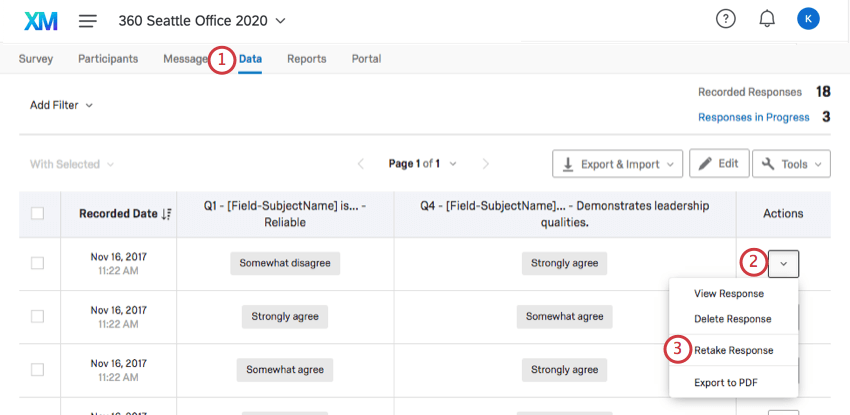This screenshot has width=850, height=415.
Task: Open the Tools menu button
Action: pos(791,164)
